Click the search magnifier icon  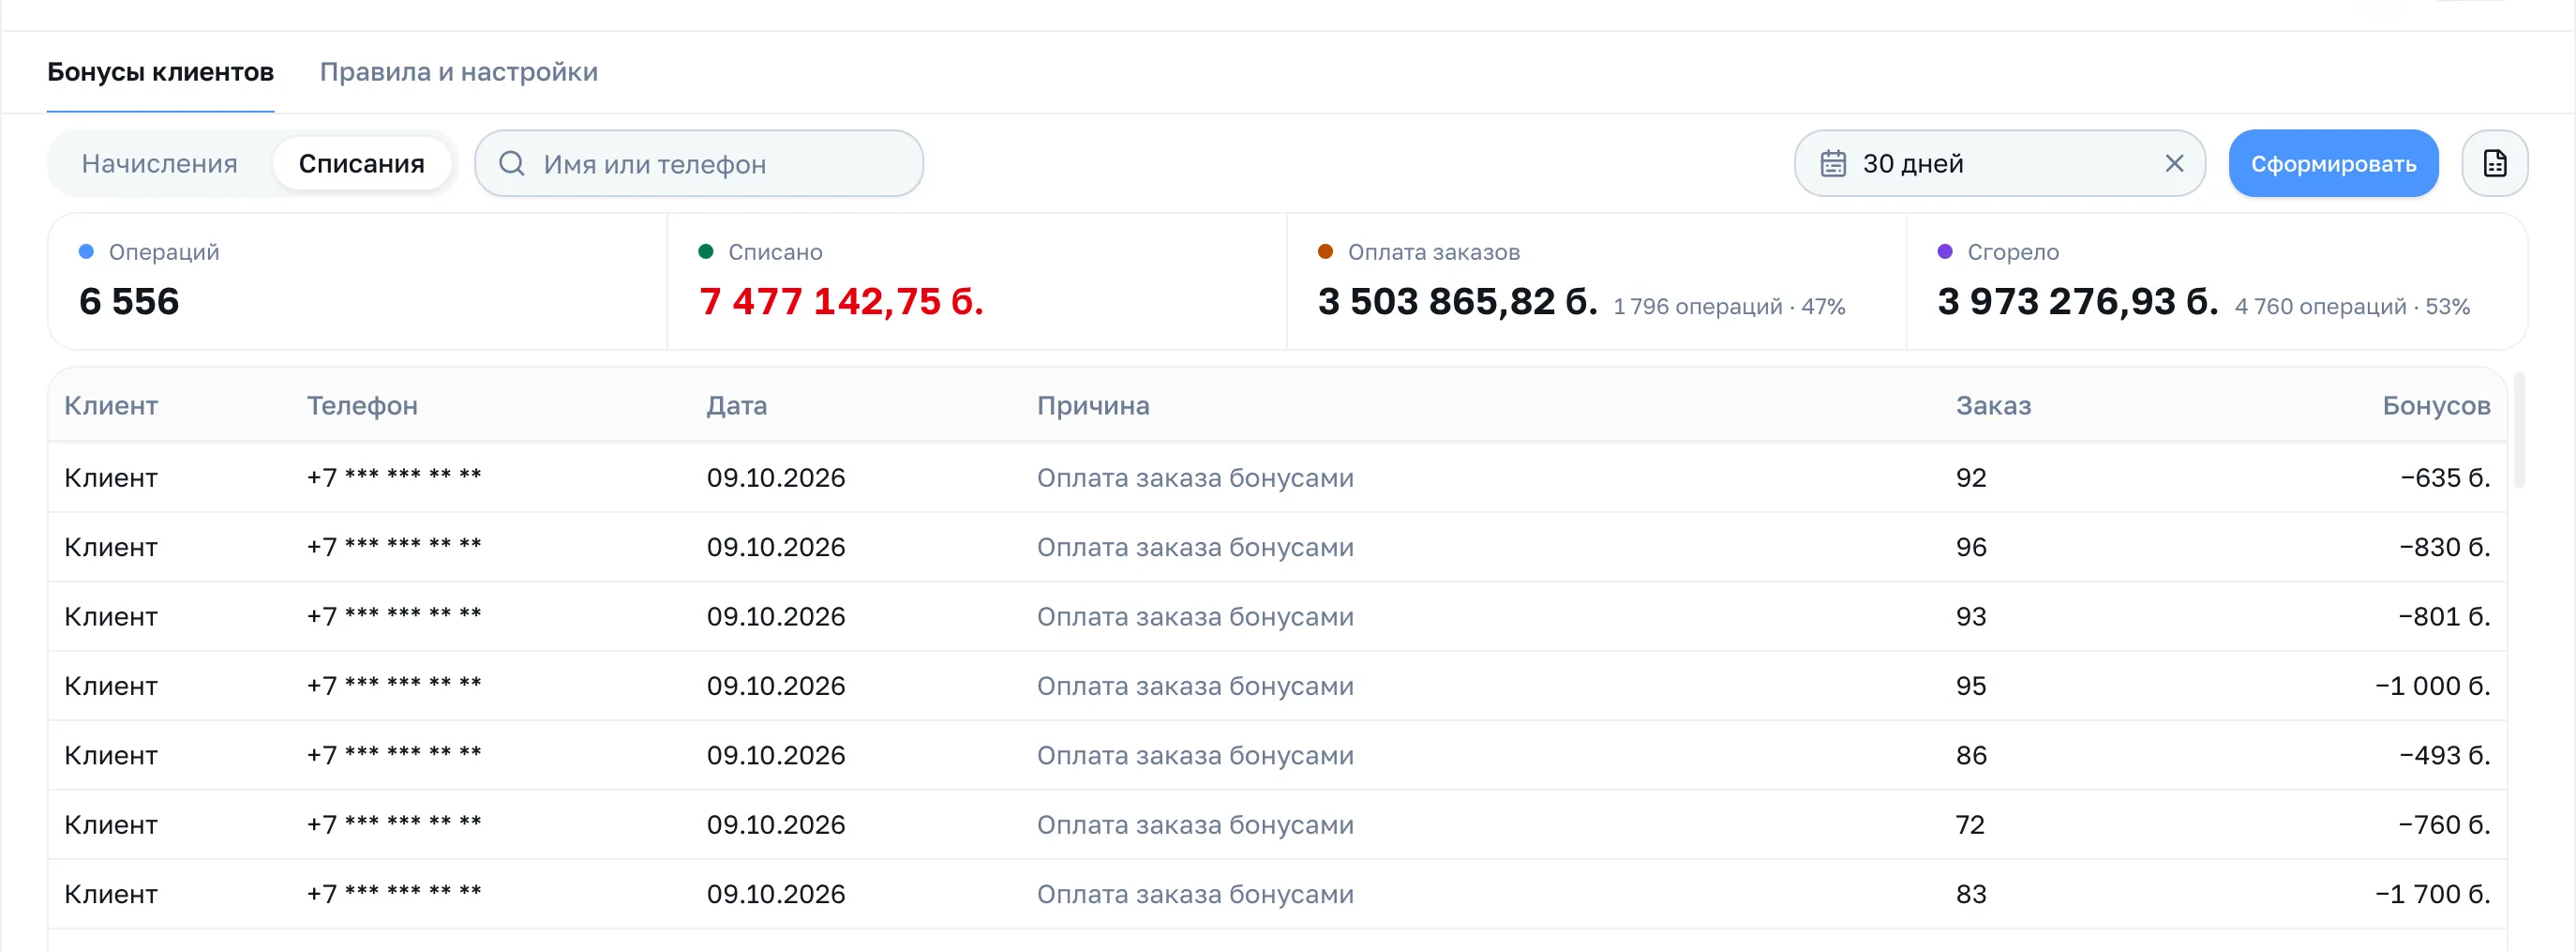512,164
